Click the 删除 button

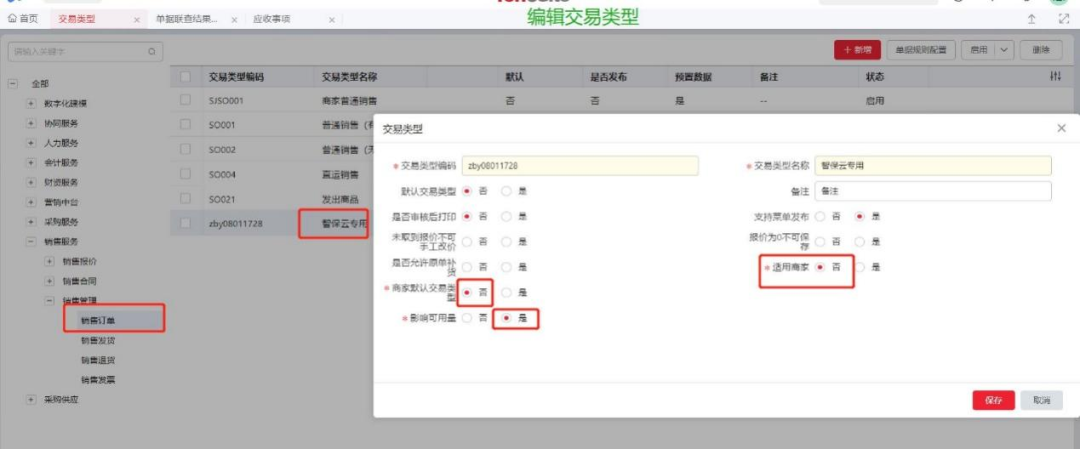click(x=1041, y=50)
